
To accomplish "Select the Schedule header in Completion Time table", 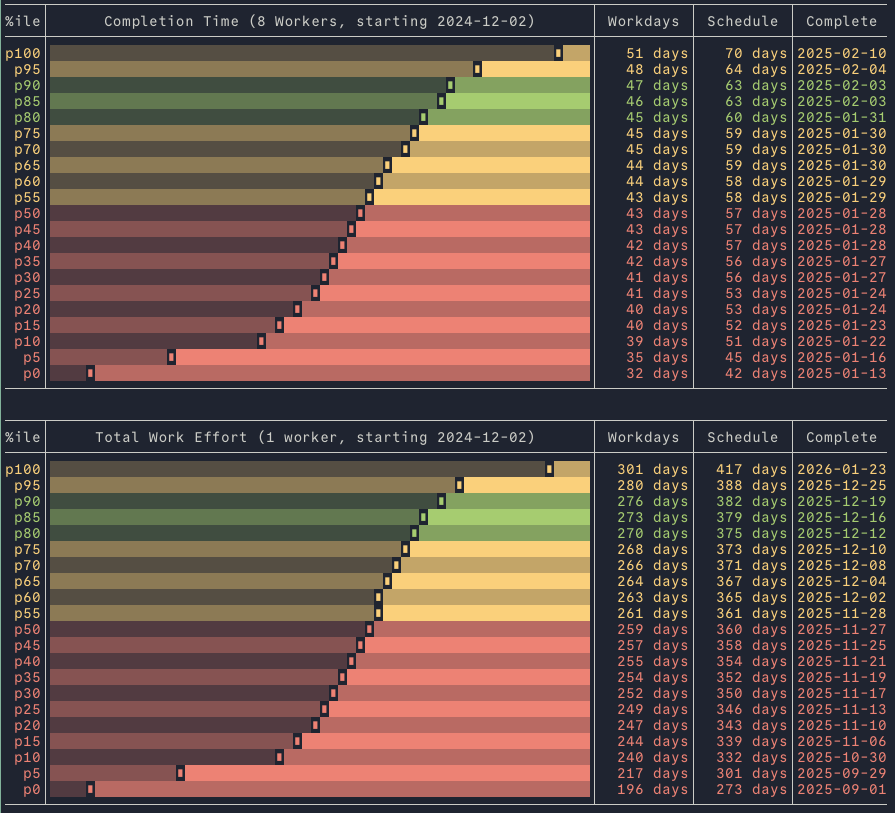I will click(x=743, y=21).
